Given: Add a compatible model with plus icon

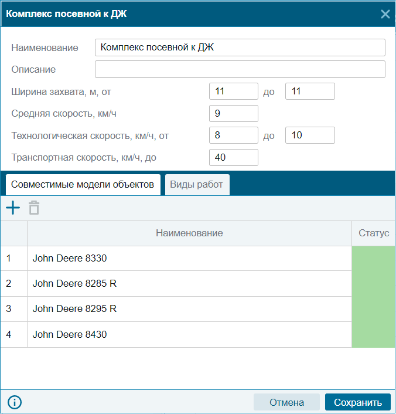Looking at the screenshot, I should point(13,208).
